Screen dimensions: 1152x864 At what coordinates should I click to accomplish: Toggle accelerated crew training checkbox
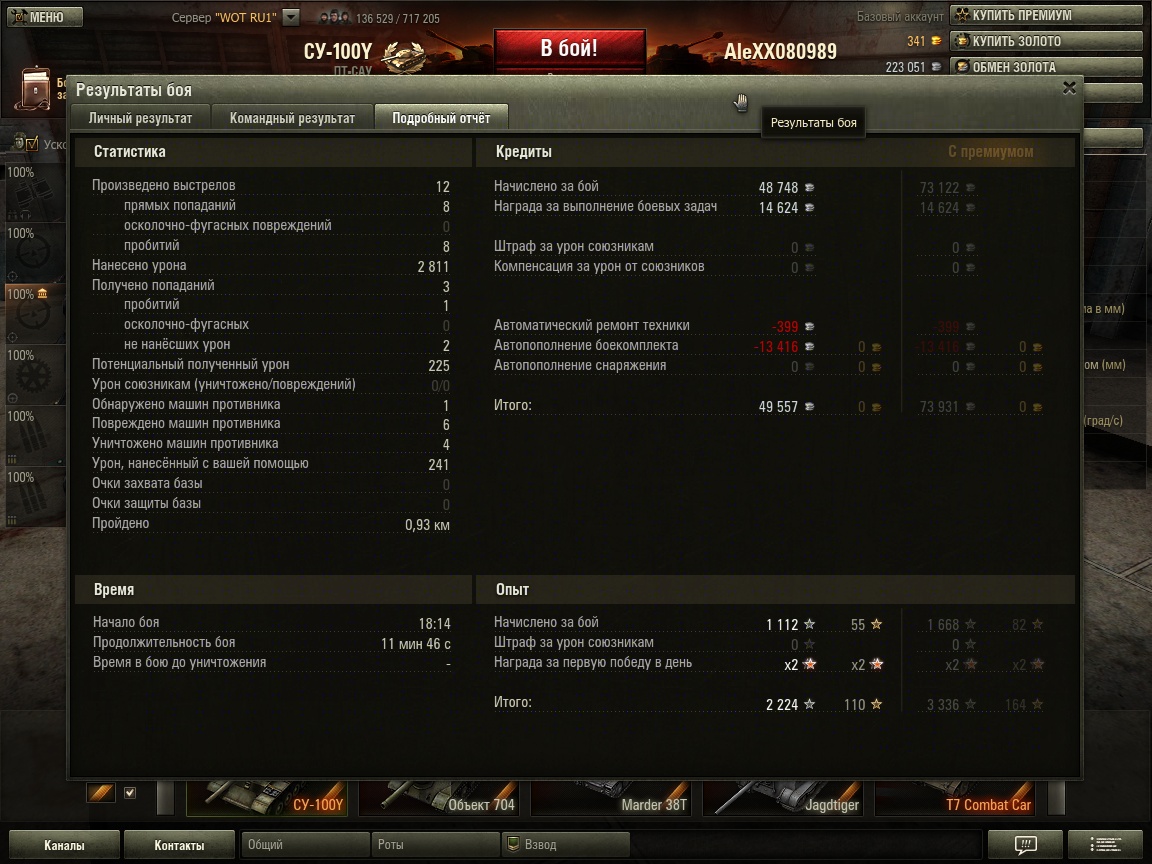[32, 145]
